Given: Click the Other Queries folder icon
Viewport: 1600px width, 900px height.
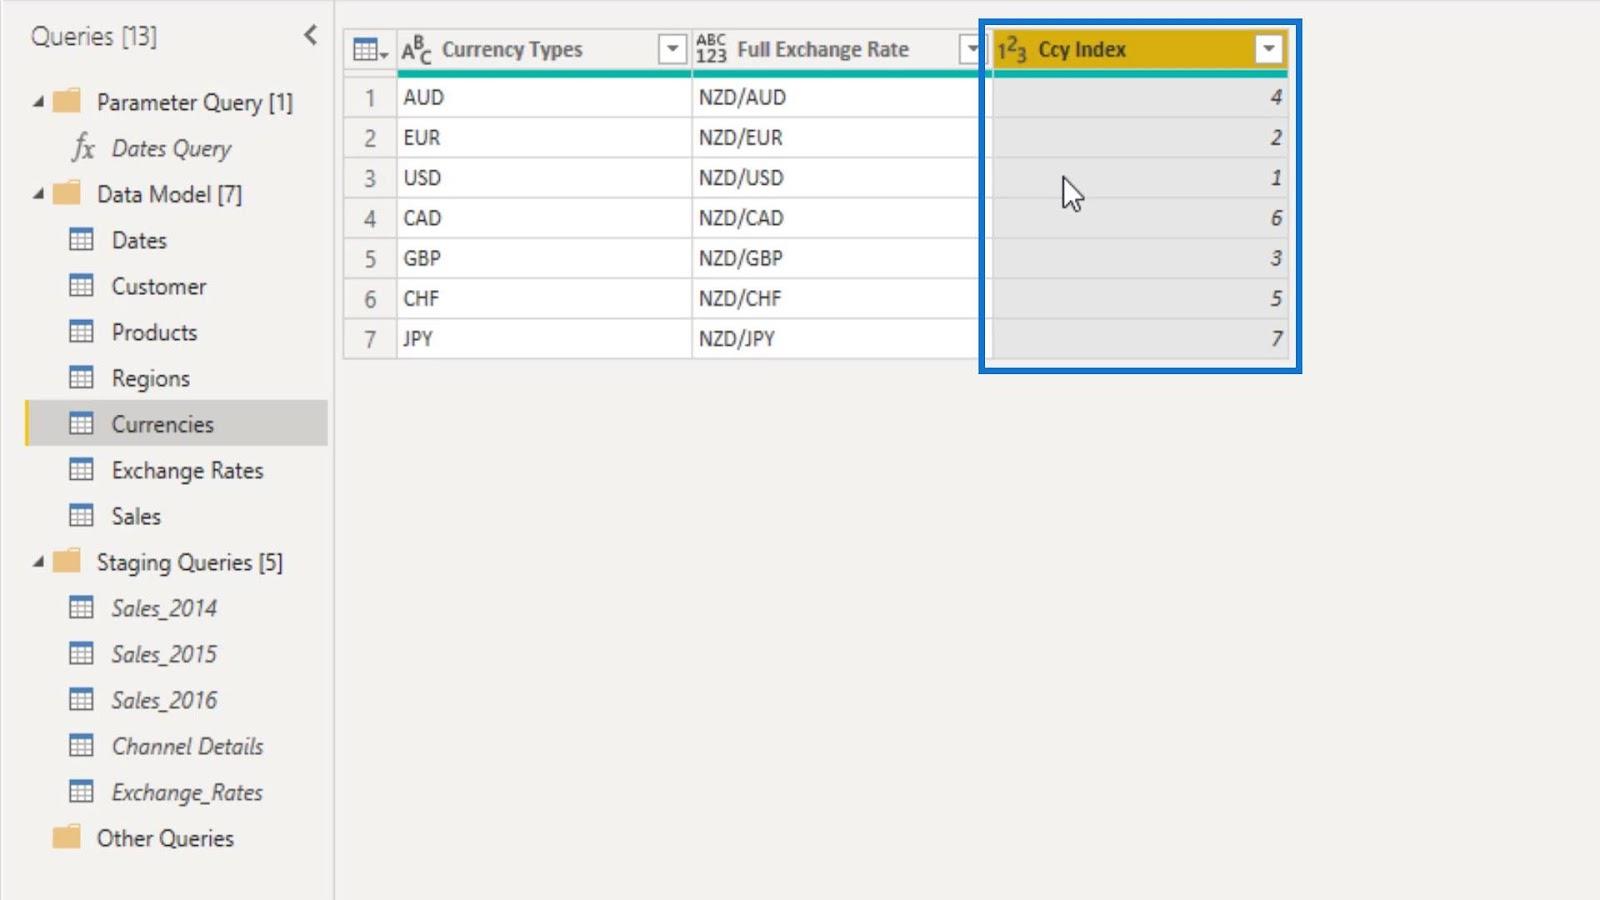Looking at the screenshot, I should (x=67, y=838).
